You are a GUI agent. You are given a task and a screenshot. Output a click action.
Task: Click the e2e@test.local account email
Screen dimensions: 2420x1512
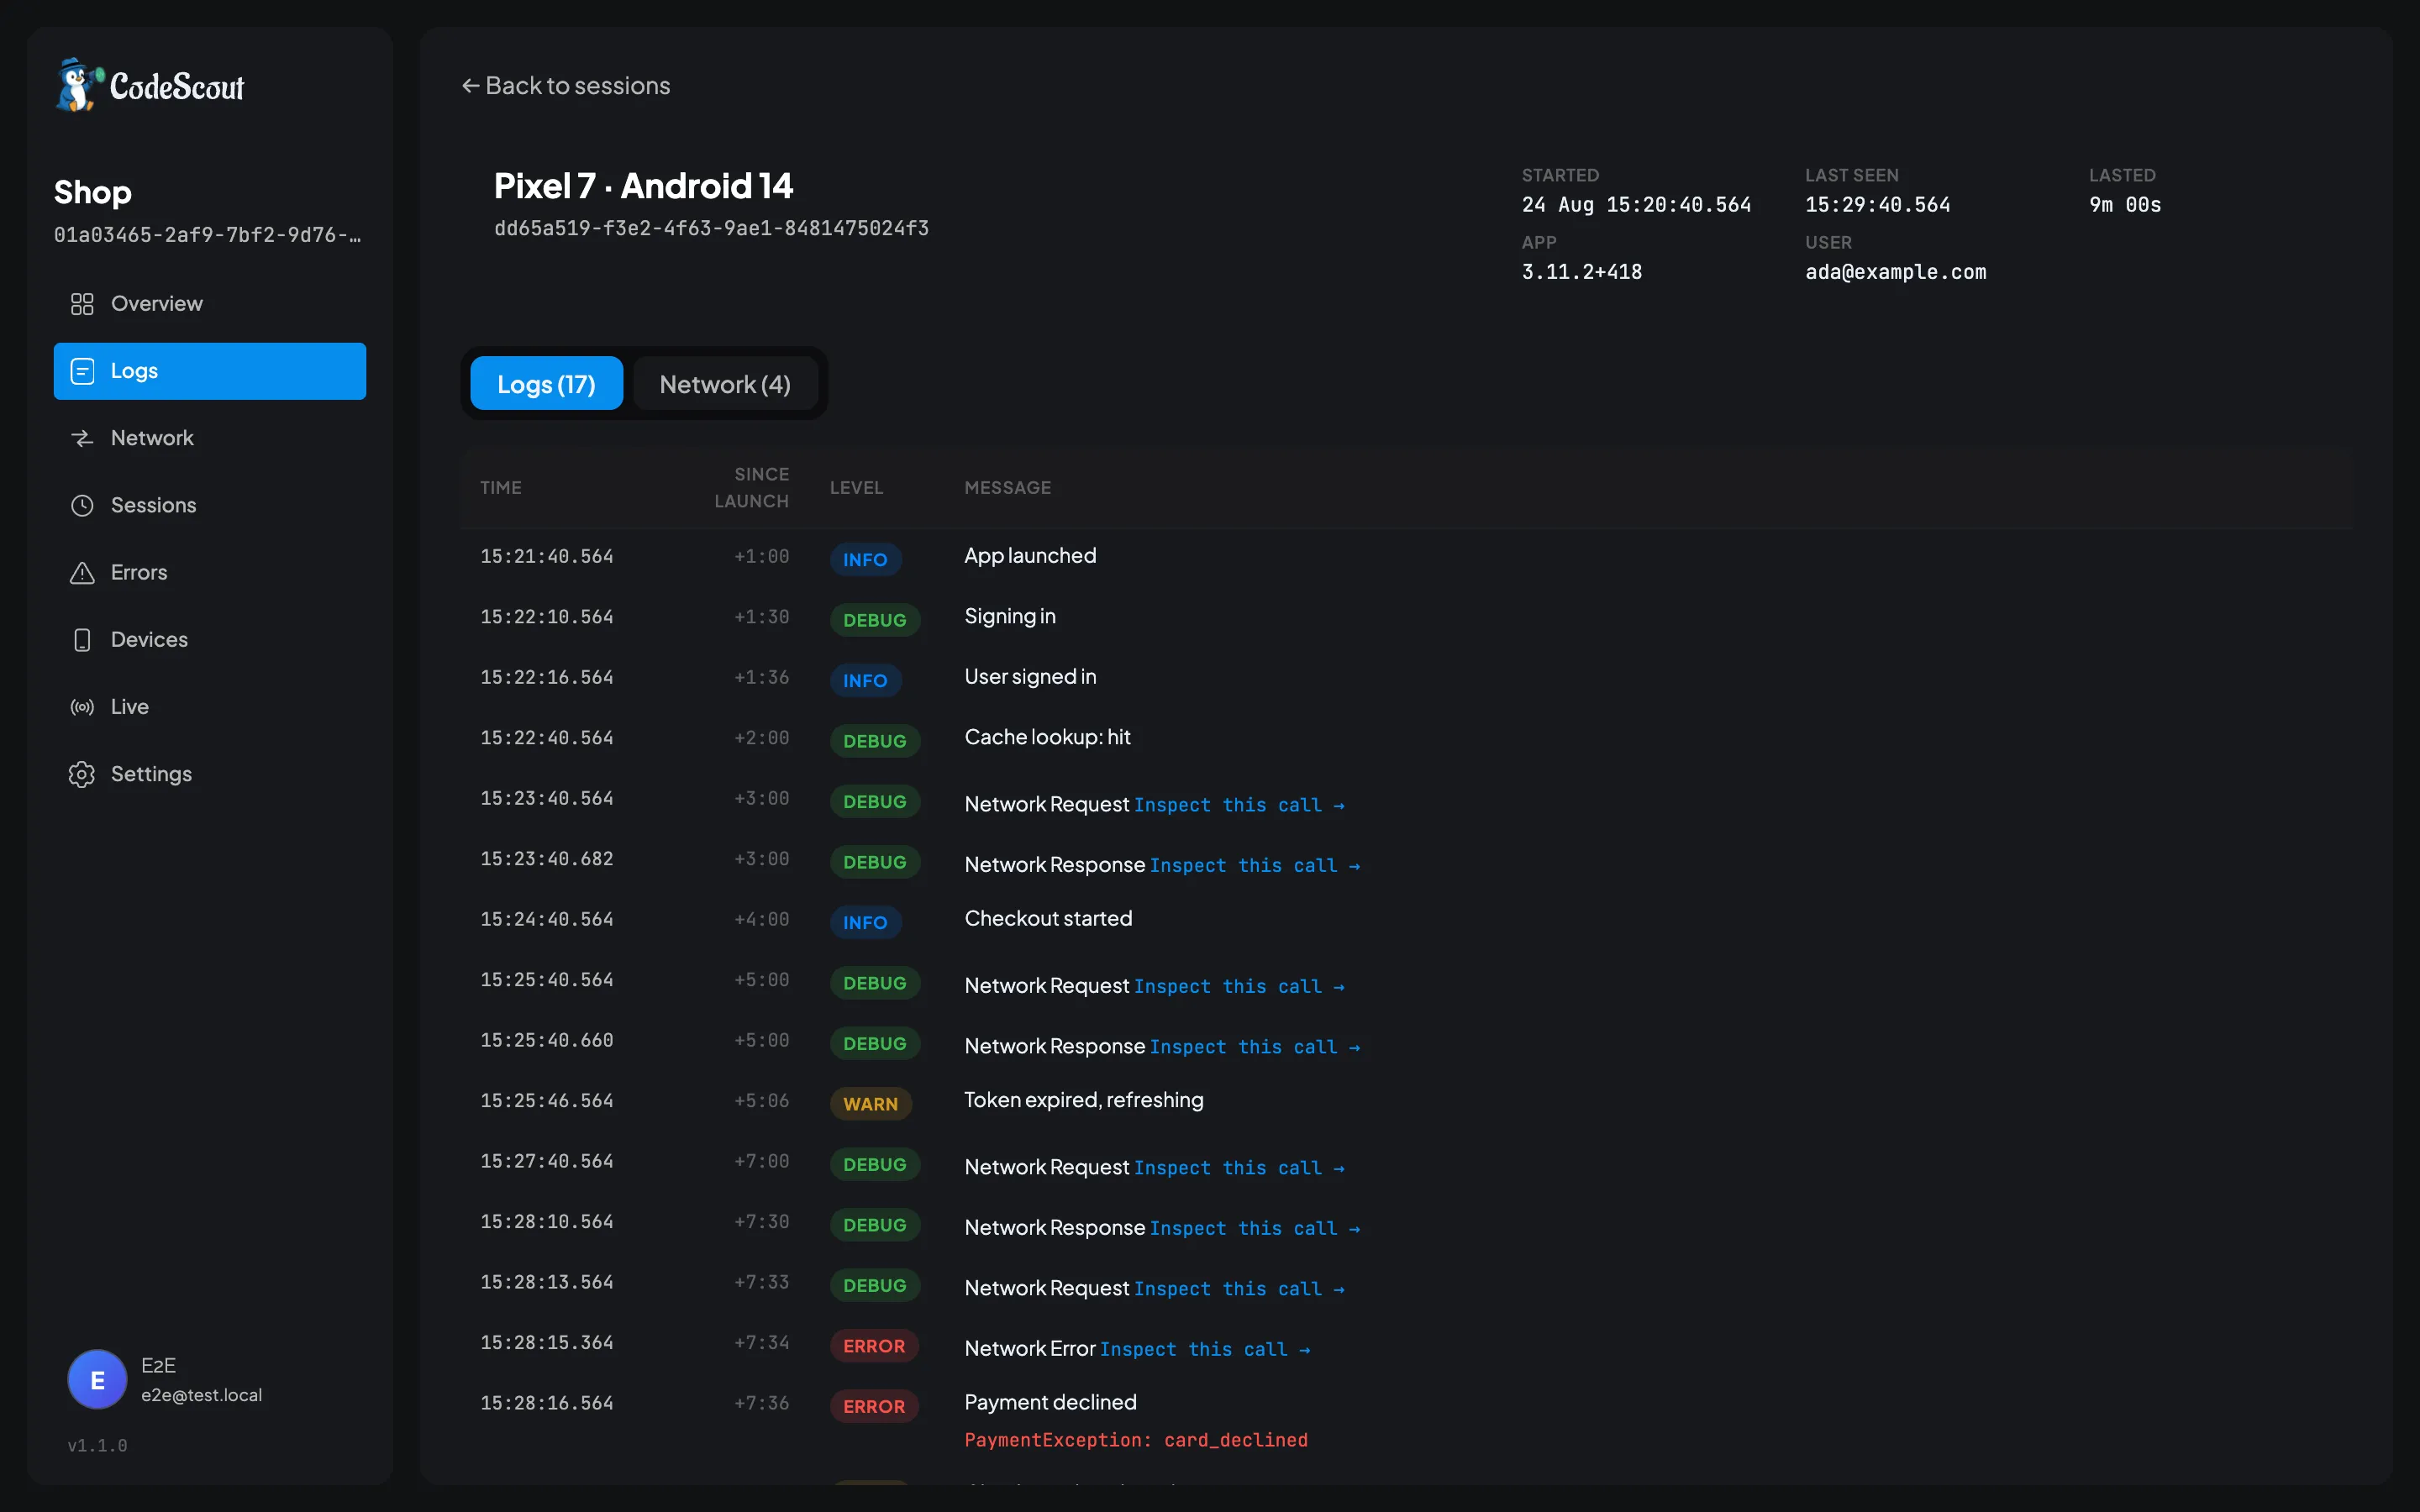[201, 1395]
